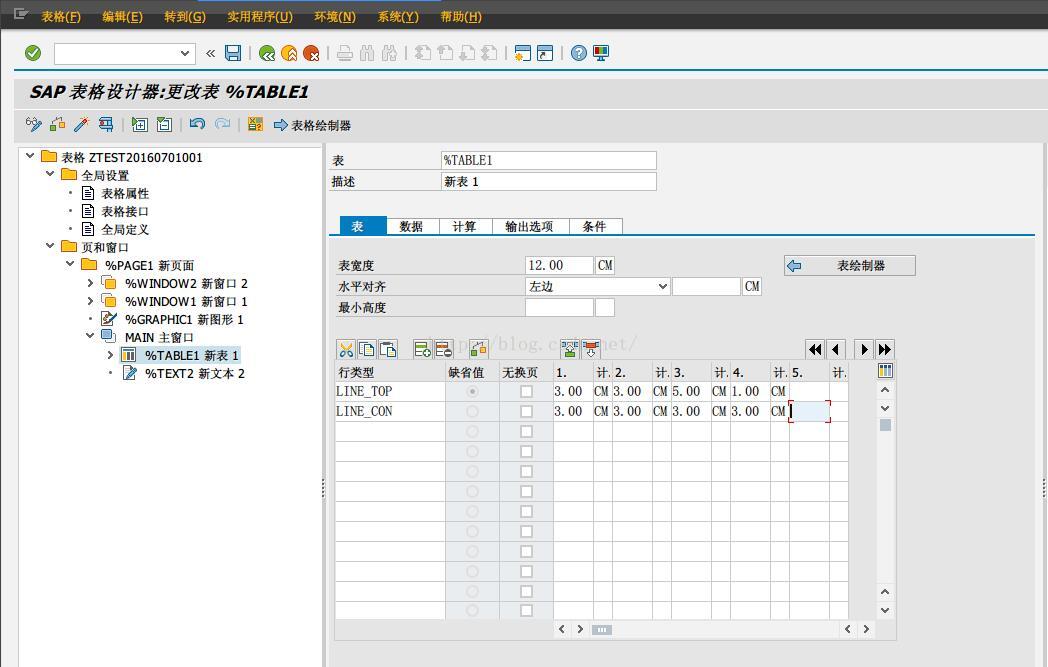Open the Customize local layout monitor icon
The width and height of the screenshot is (1048, 667).
[601, 53]
